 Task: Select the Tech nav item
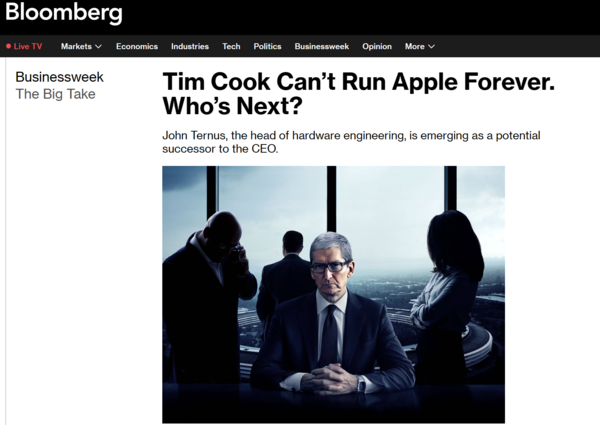tap(231, 46)
